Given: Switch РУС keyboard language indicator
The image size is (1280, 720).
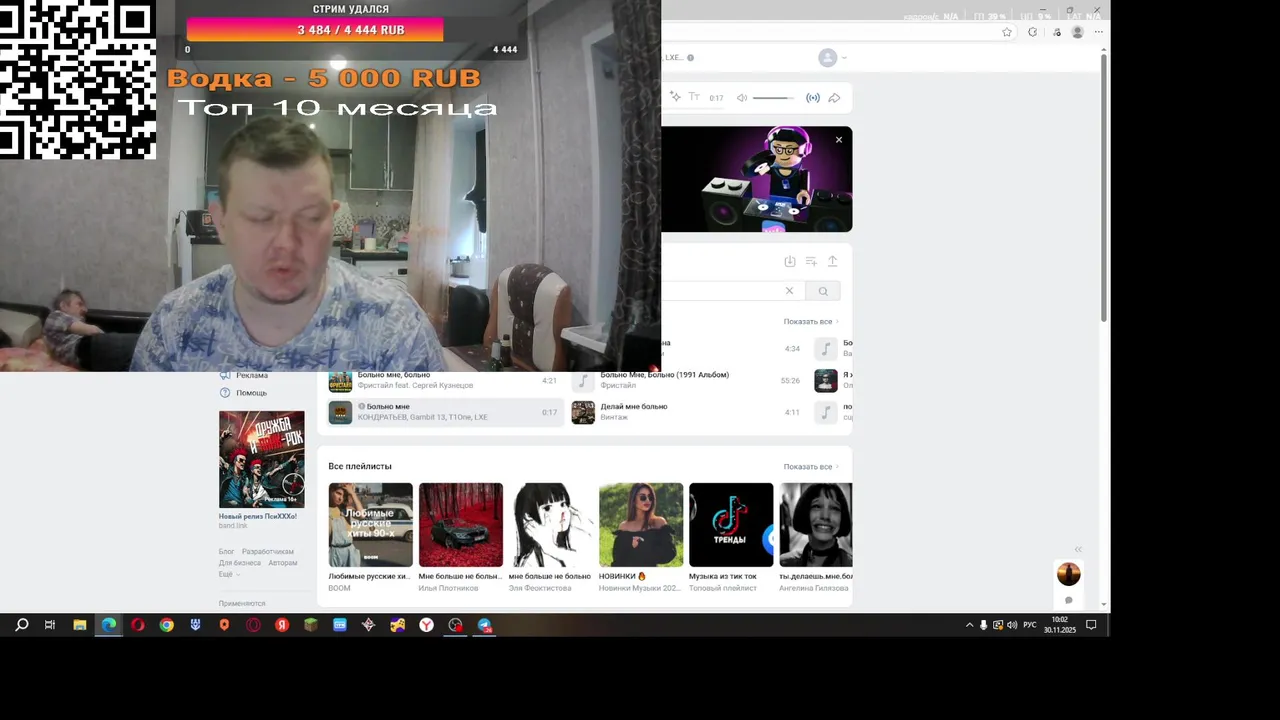Looking at the screenshot, I should (x=1030, y=625).
